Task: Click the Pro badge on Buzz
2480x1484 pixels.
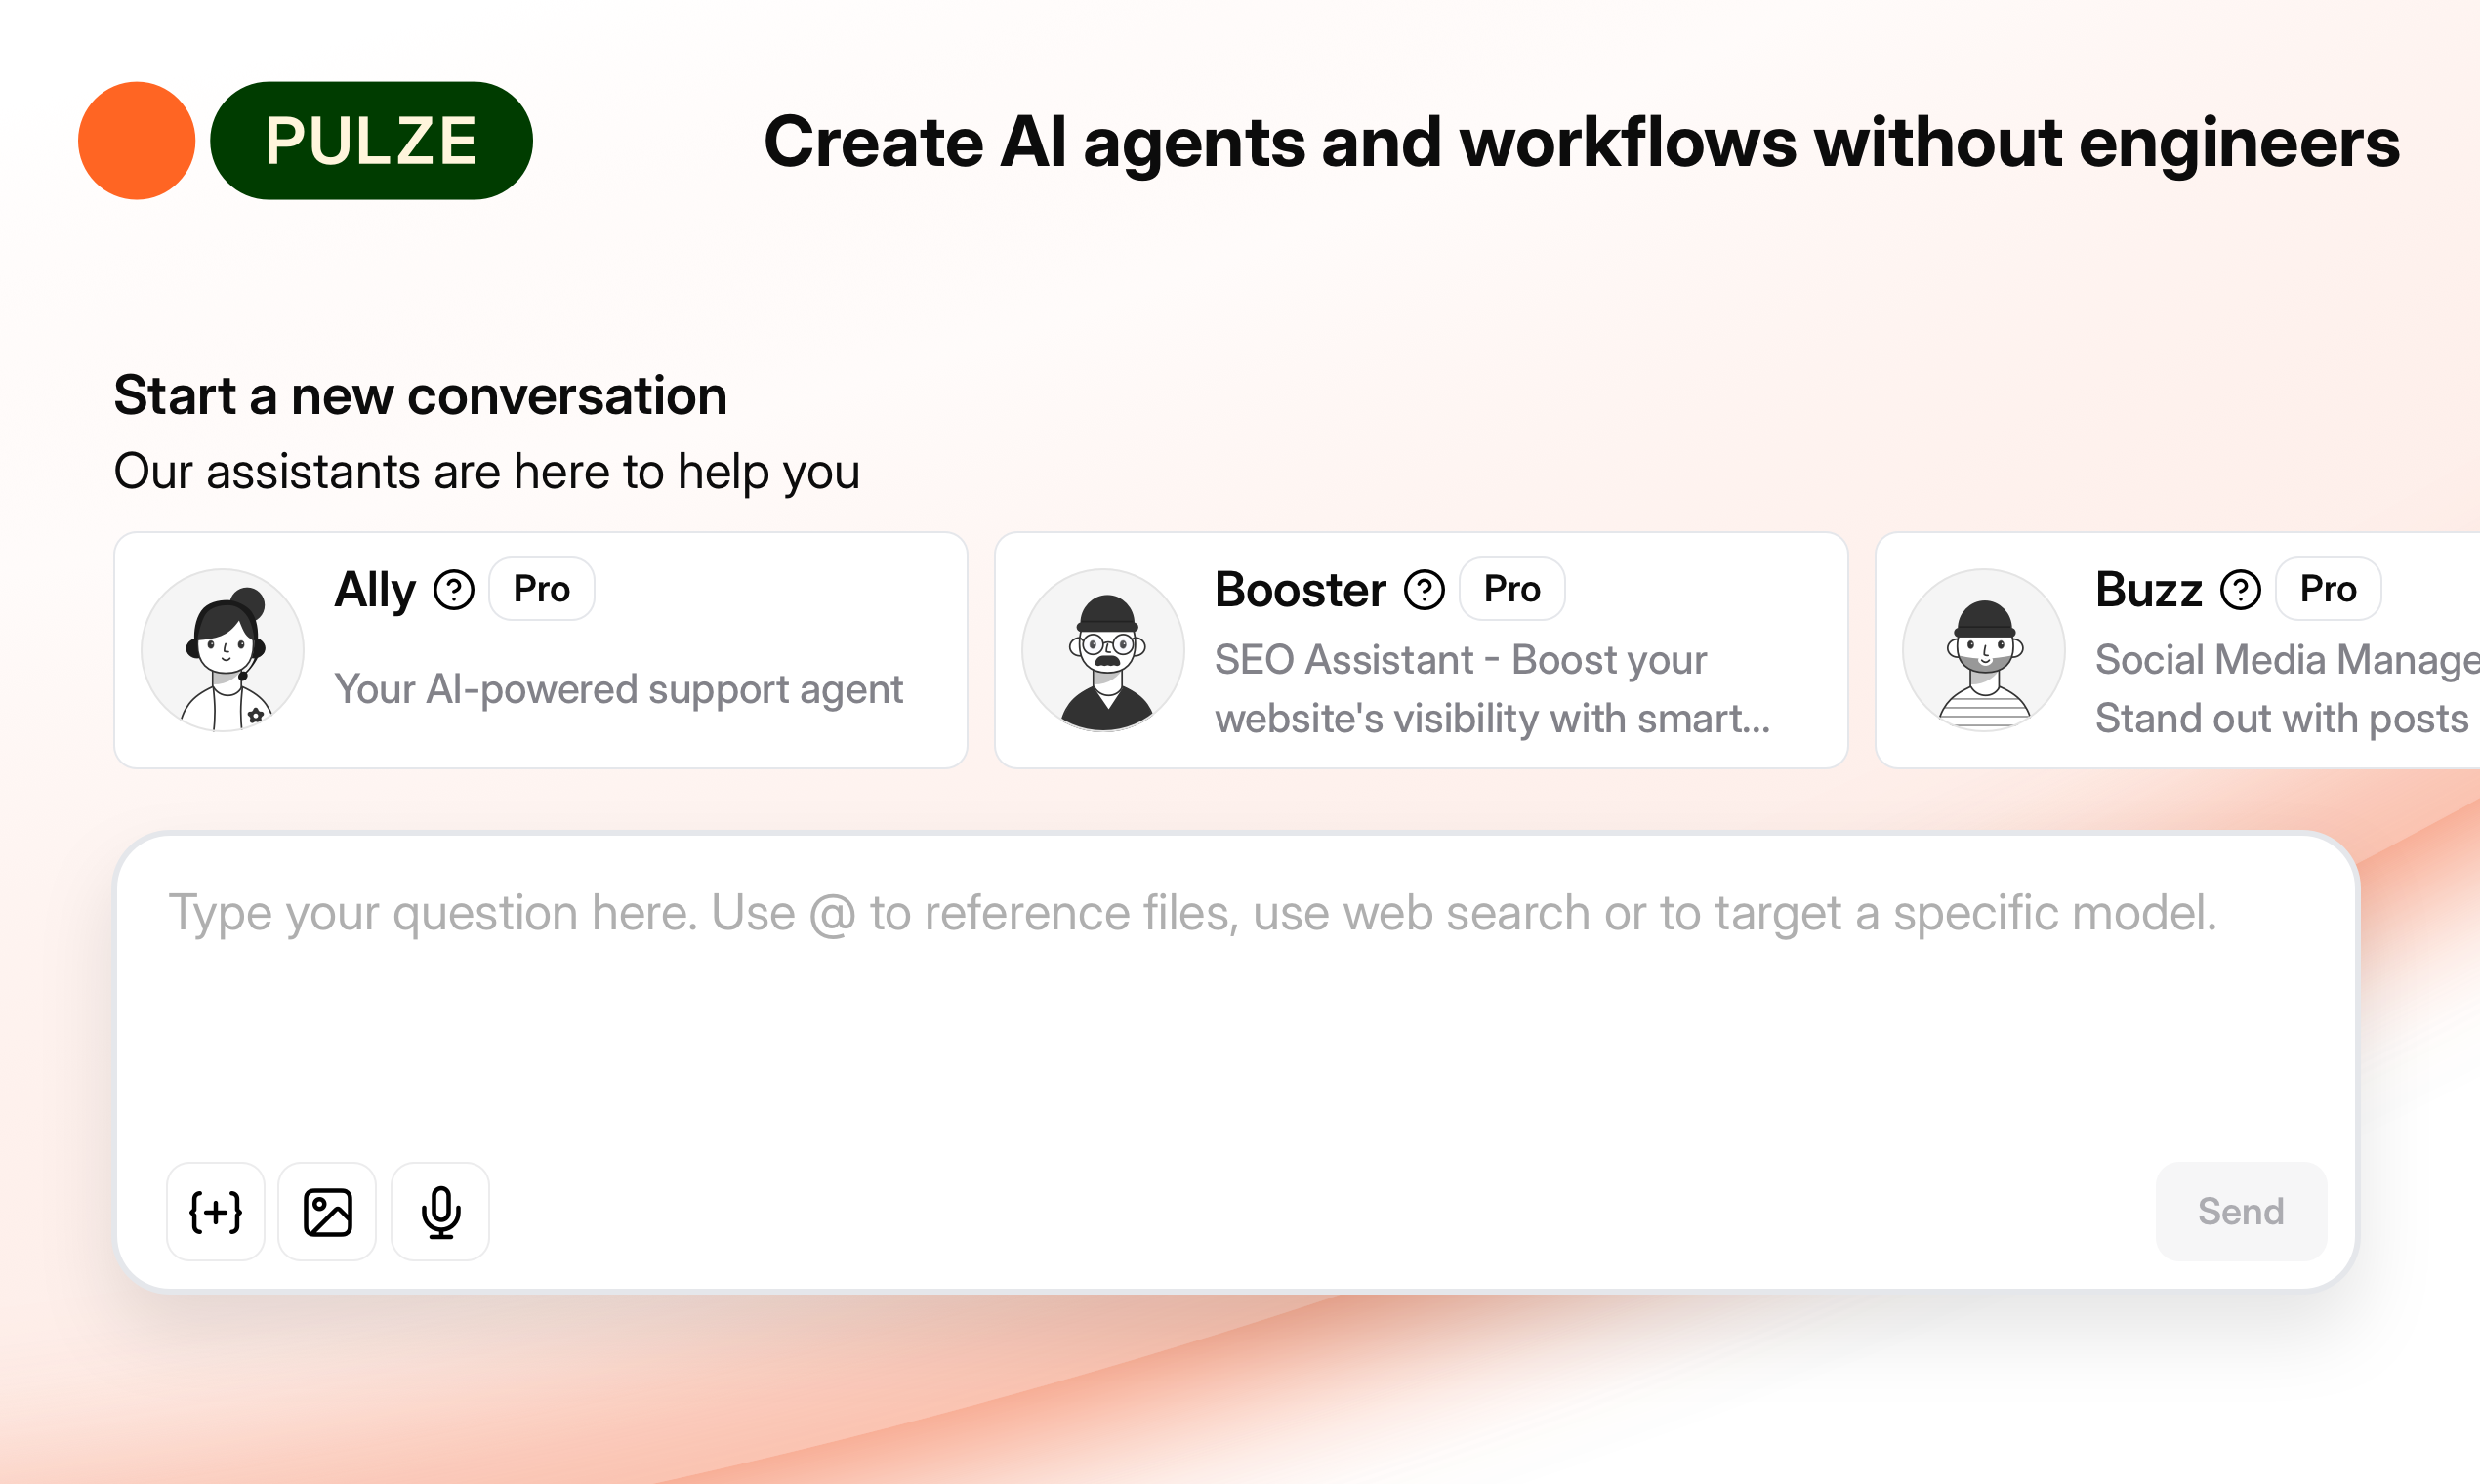Action: [2328, 589]
